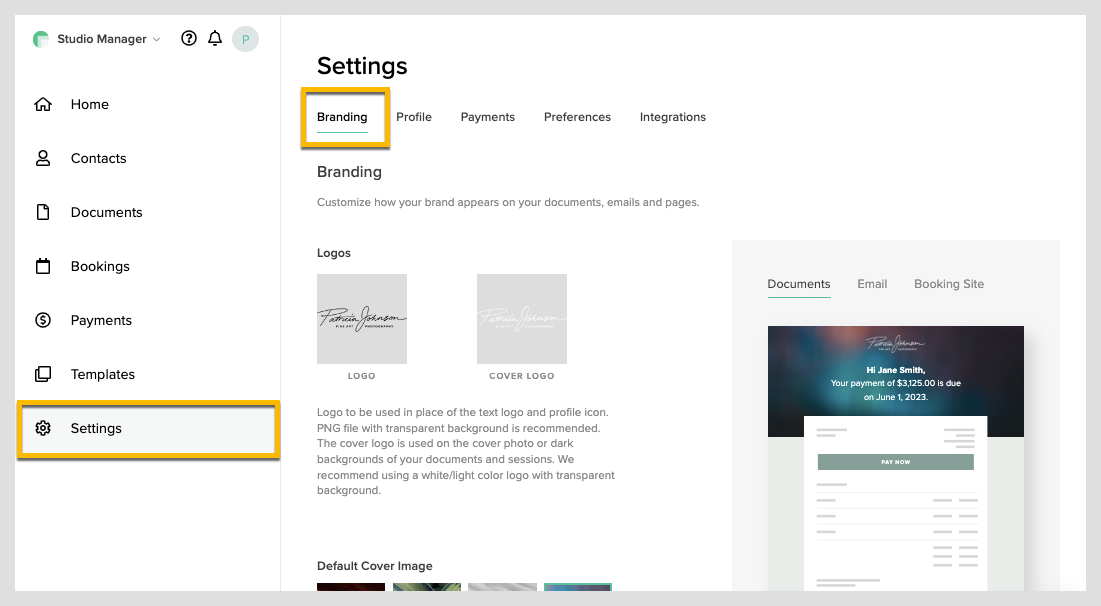Viewport: 1101px width, 606px height.
Task: Go to Home in sidebar
Action: coord(90,105)
